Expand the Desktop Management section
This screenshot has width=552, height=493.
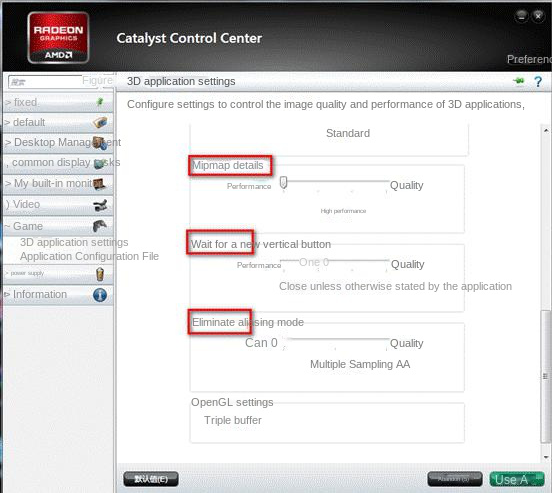click(58, 143)
